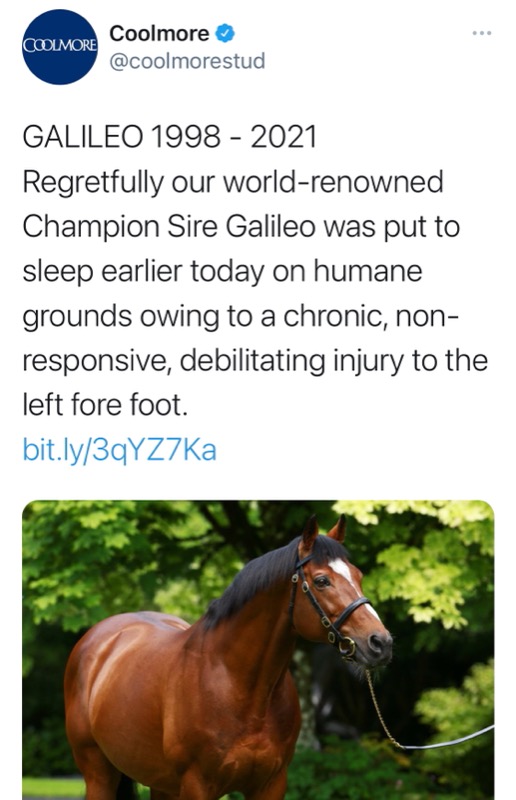
Task: Click the 'sleep earlier today' text line
Action: point(222,271)
